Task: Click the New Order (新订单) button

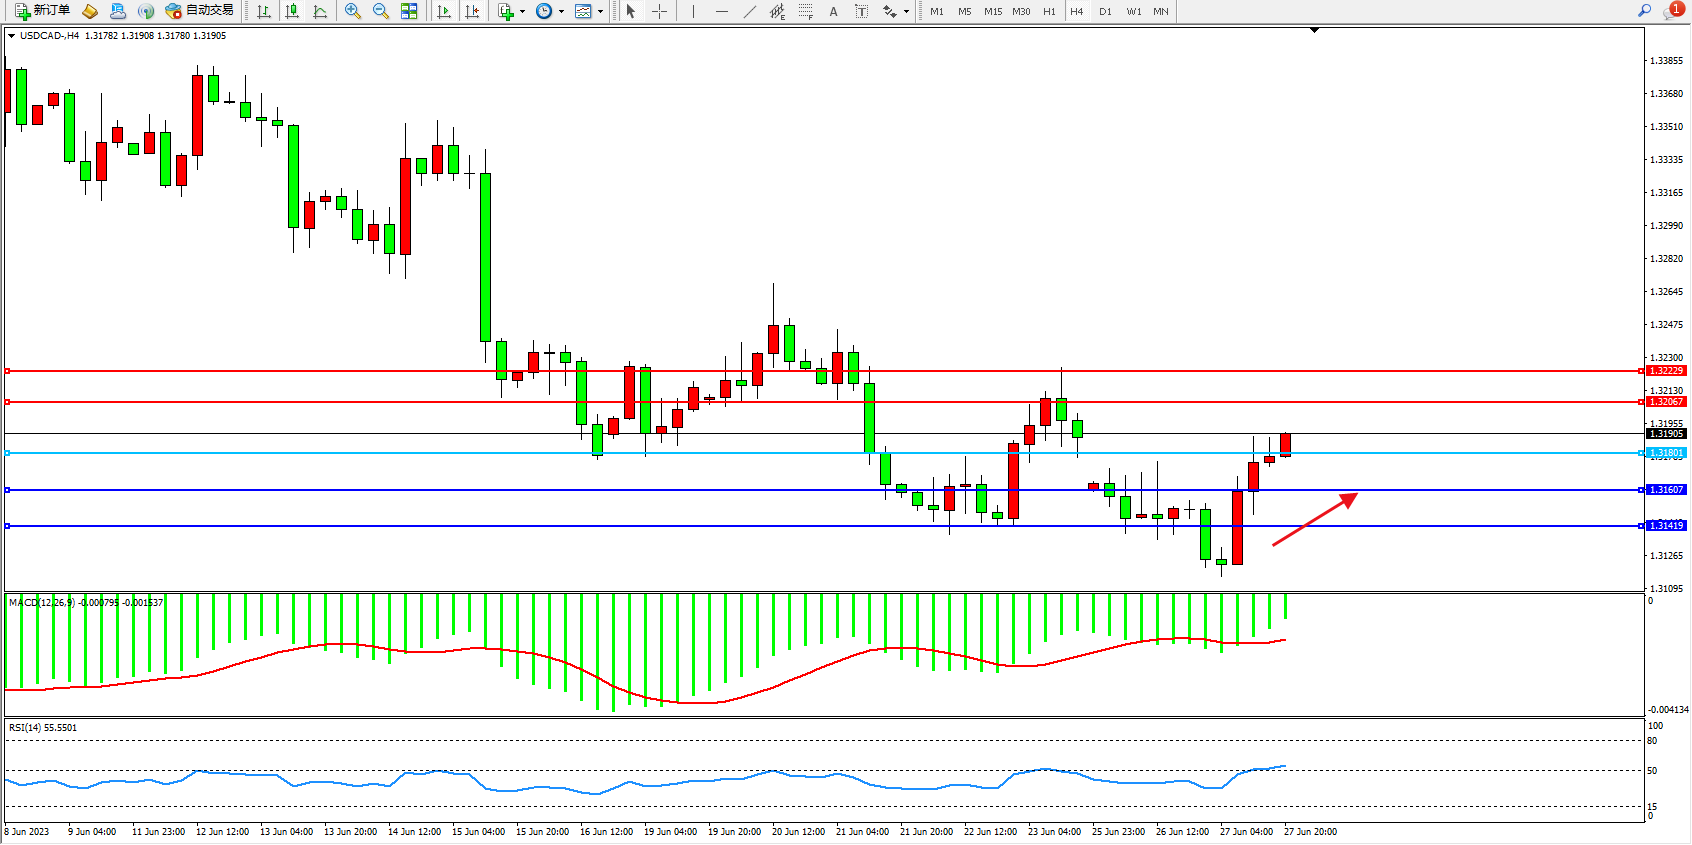Action: coord(42,11)
